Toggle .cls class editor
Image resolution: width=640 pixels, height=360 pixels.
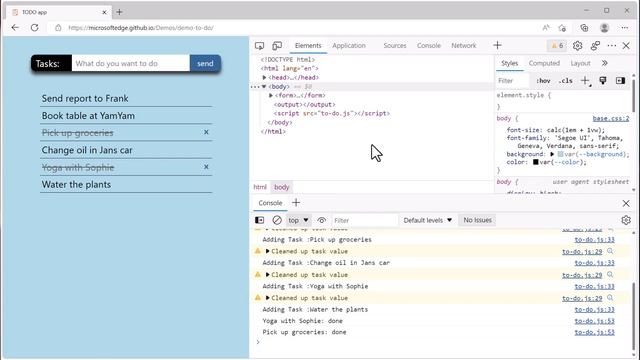pyautogui.click(x=566, y=81)
